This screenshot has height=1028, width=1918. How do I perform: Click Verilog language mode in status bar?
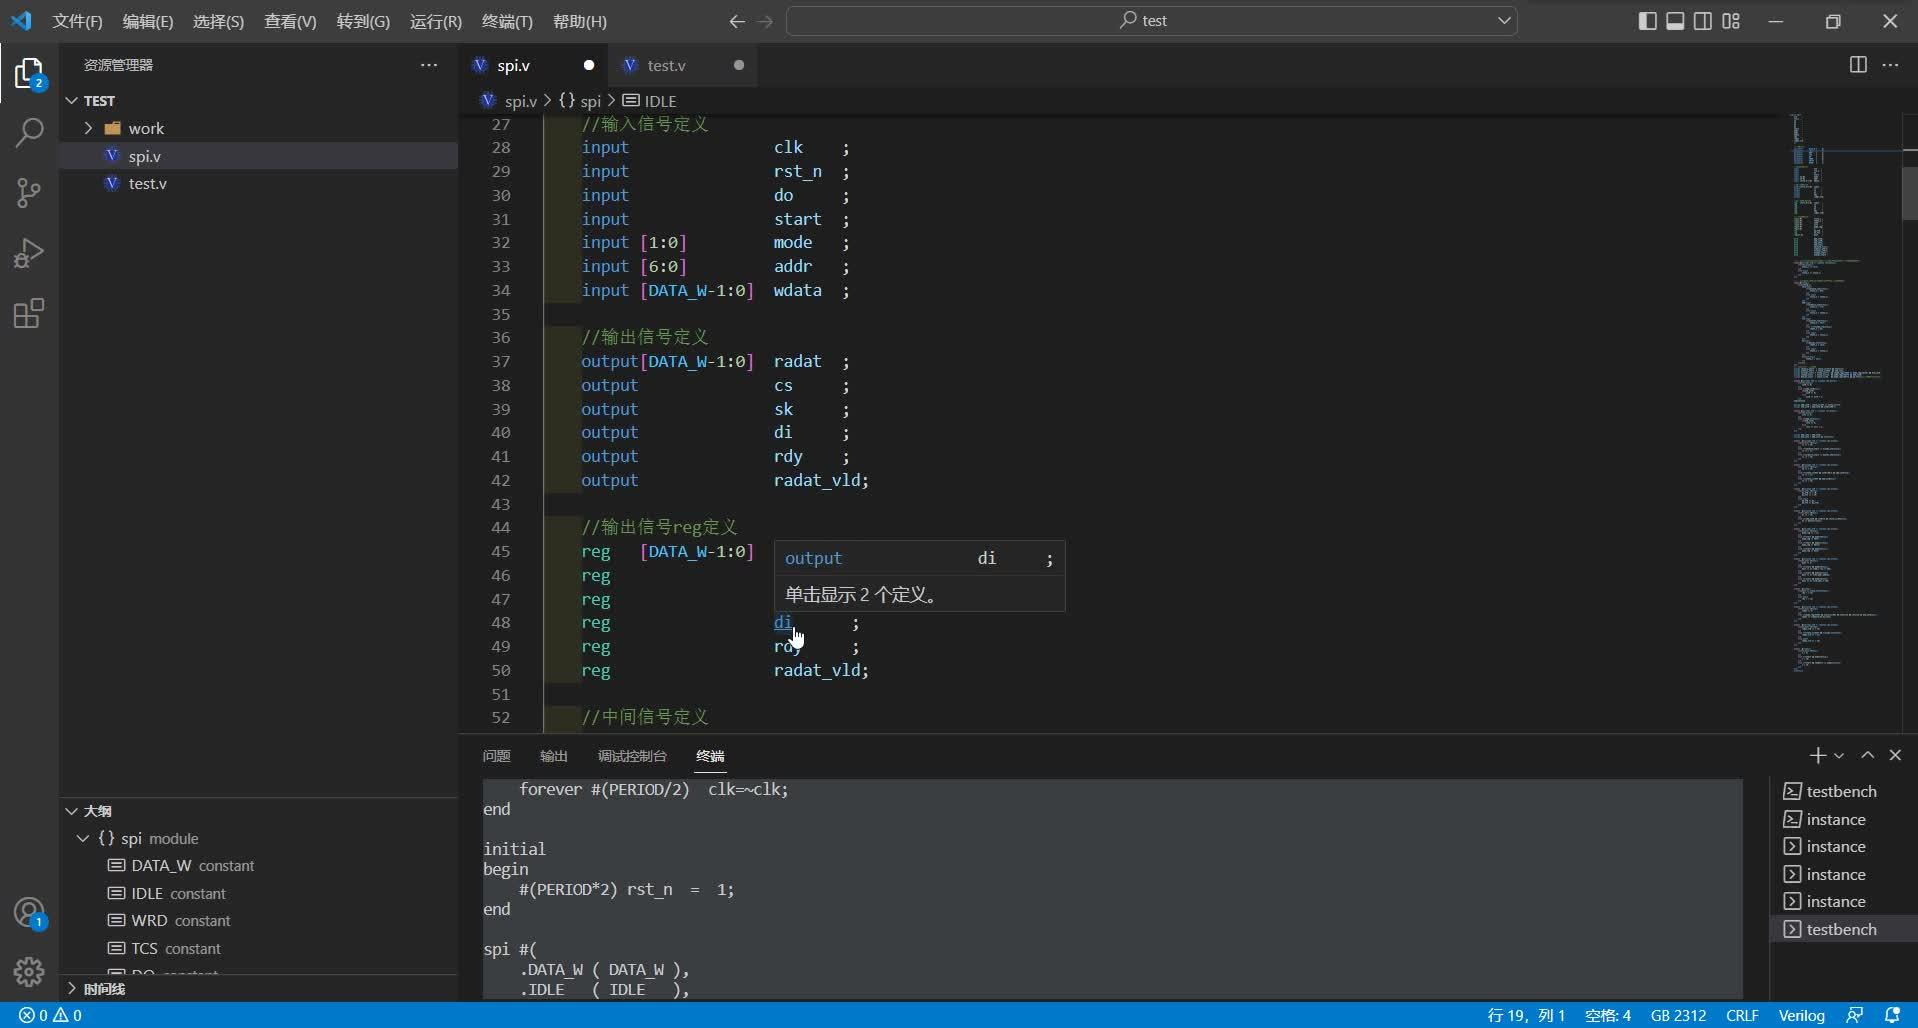1802,1015
